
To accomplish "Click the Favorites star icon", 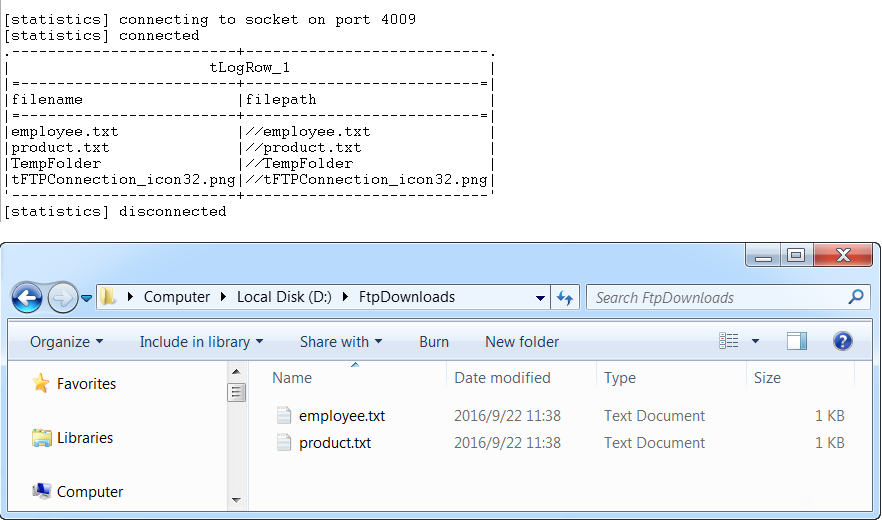I will point(40,383).
